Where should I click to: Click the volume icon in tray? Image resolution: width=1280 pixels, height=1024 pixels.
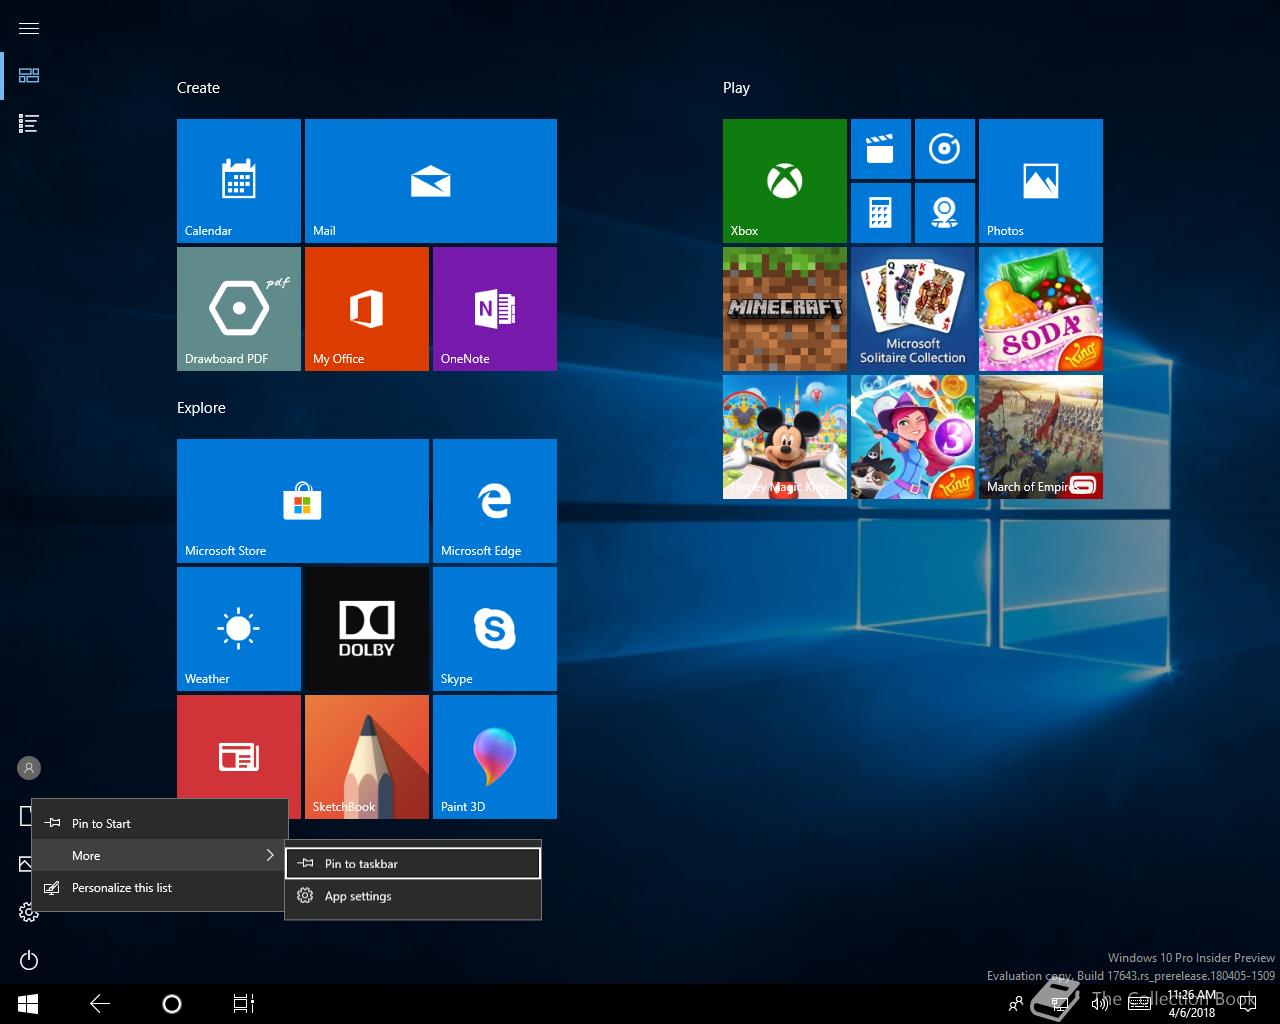[1100, 1004]
